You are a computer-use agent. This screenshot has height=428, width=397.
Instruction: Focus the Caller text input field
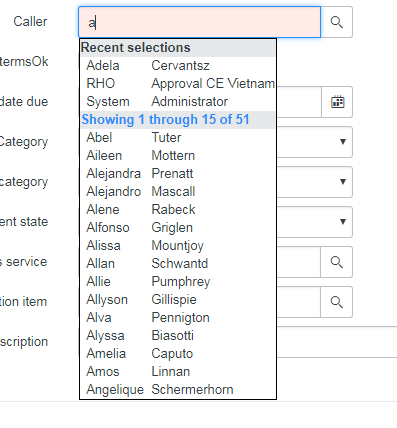[x=199, y=22]
